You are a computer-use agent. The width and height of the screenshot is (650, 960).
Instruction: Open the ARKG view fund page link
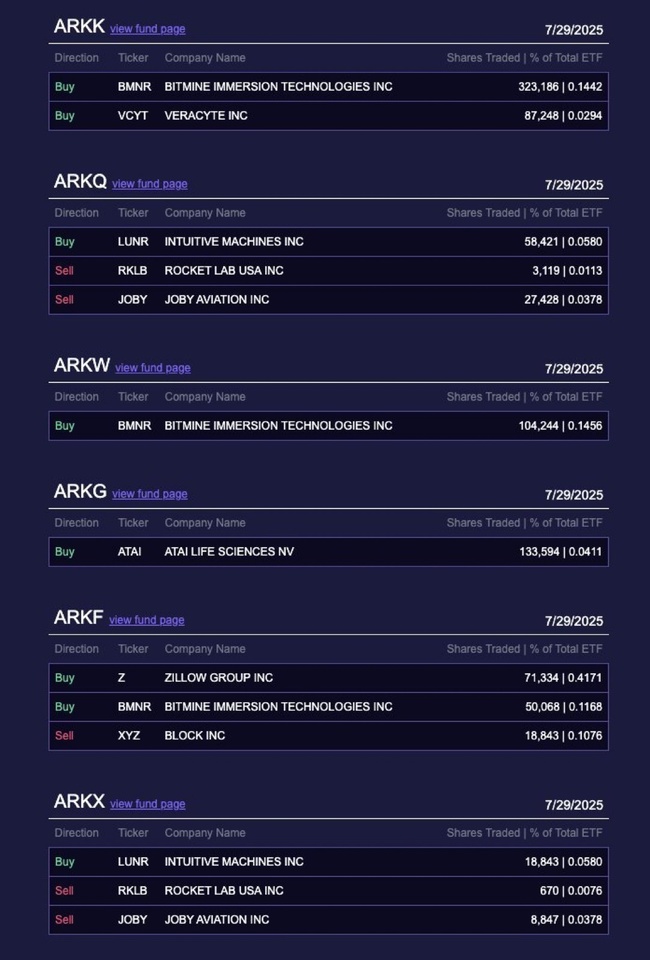click(149, 494)
